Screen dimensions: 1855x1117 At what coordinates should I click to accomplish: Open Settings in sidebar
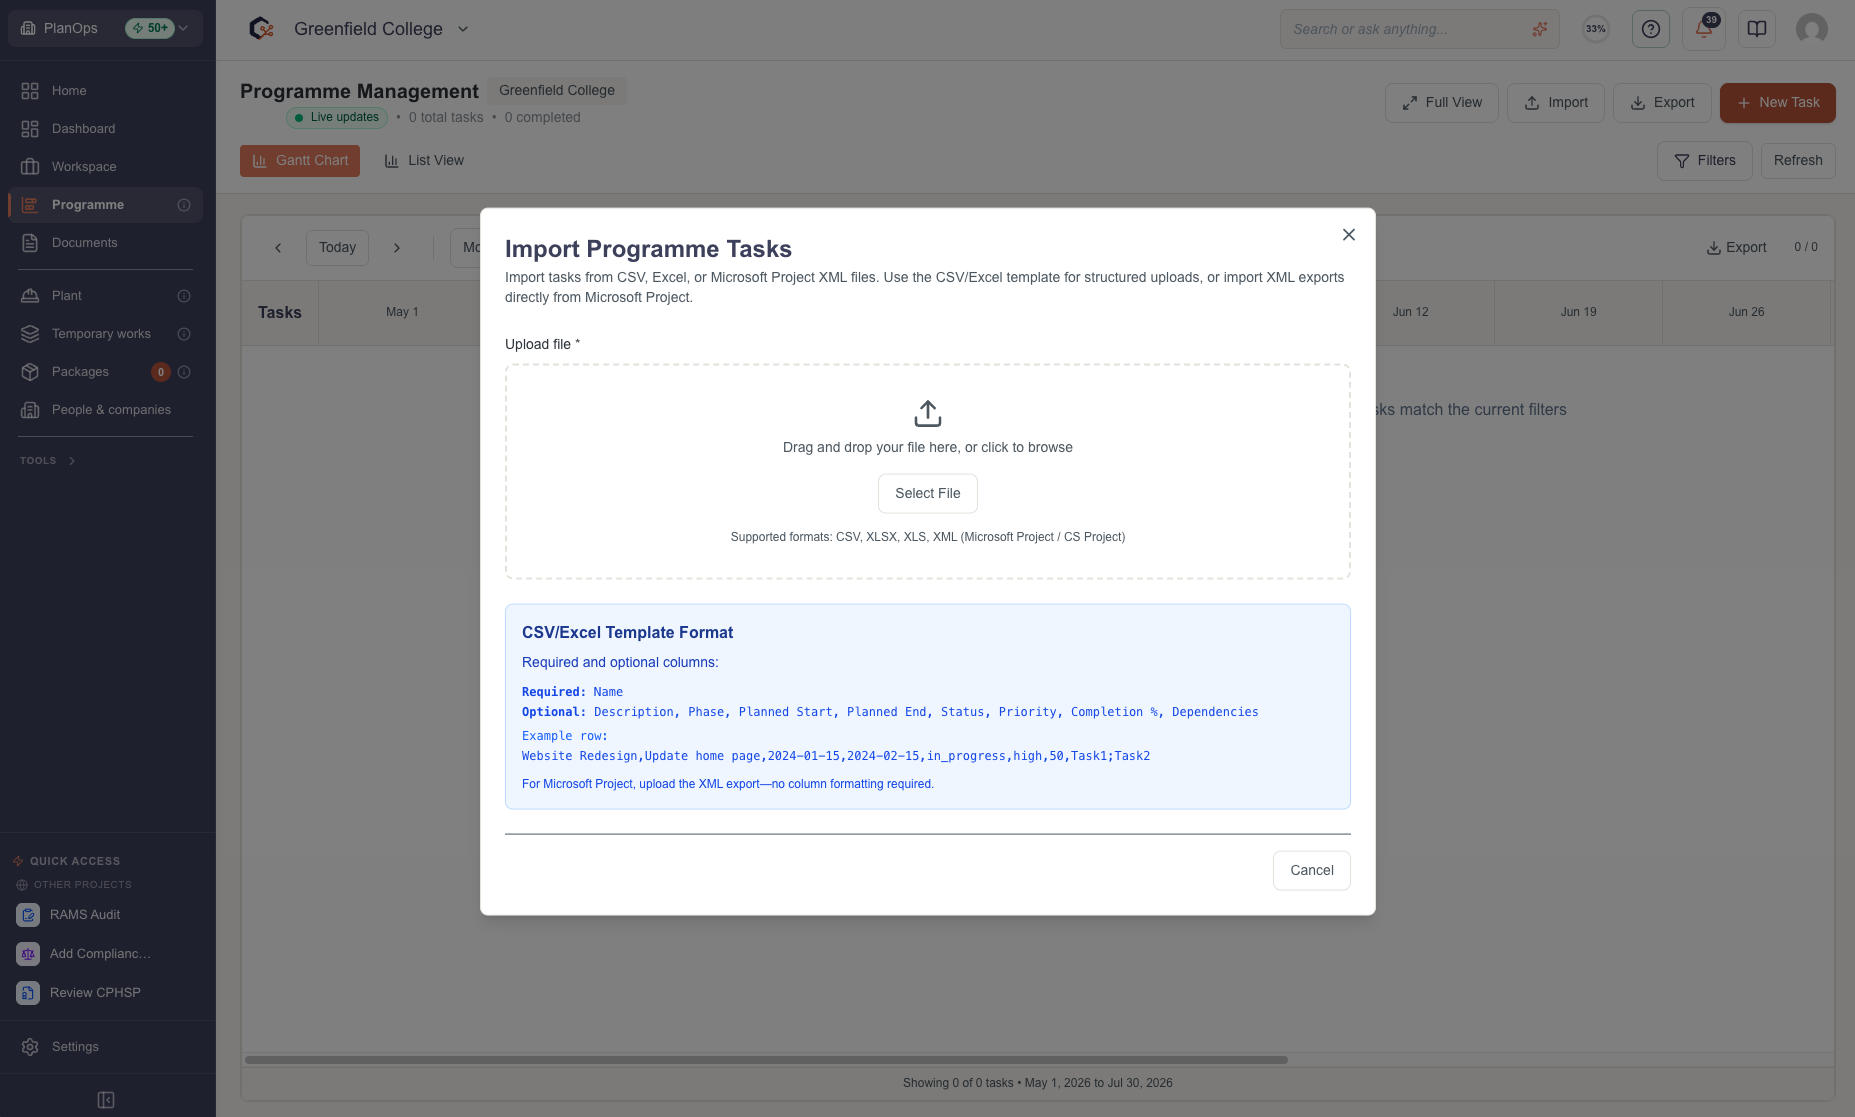click(x=106, y=1047)
